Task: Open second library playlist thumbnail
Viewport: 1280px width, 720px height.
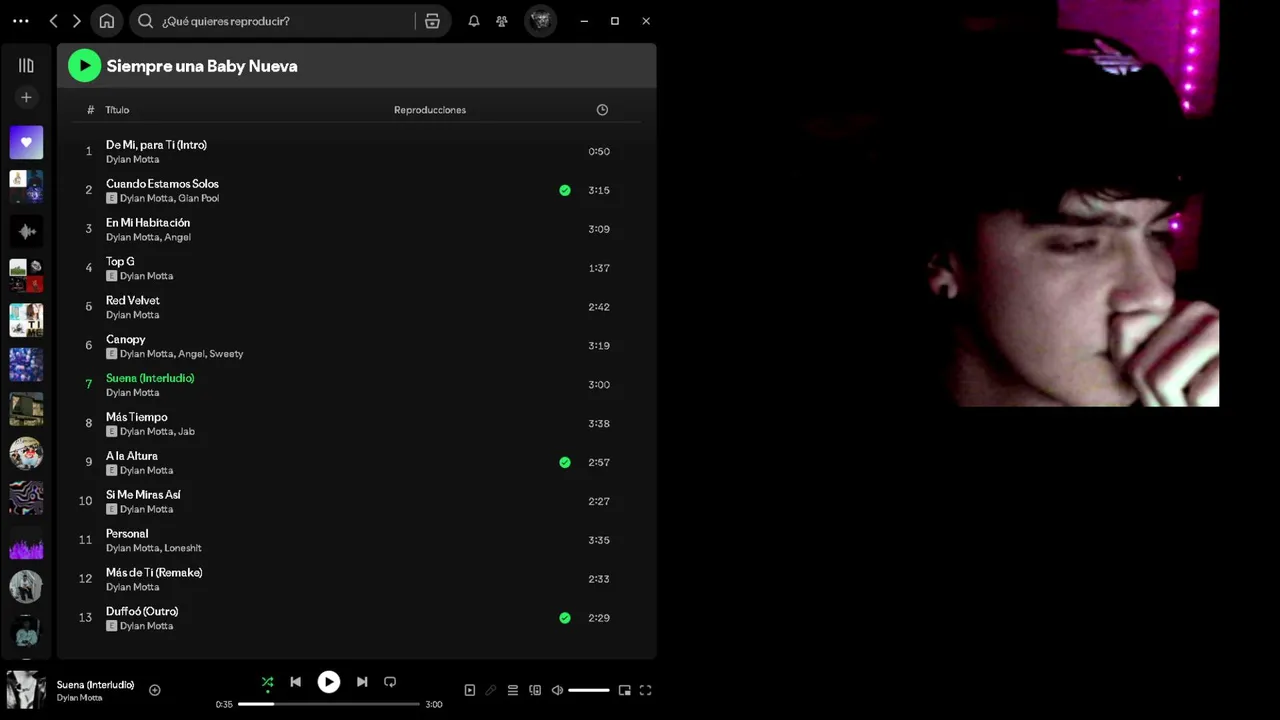Action: 26,187
